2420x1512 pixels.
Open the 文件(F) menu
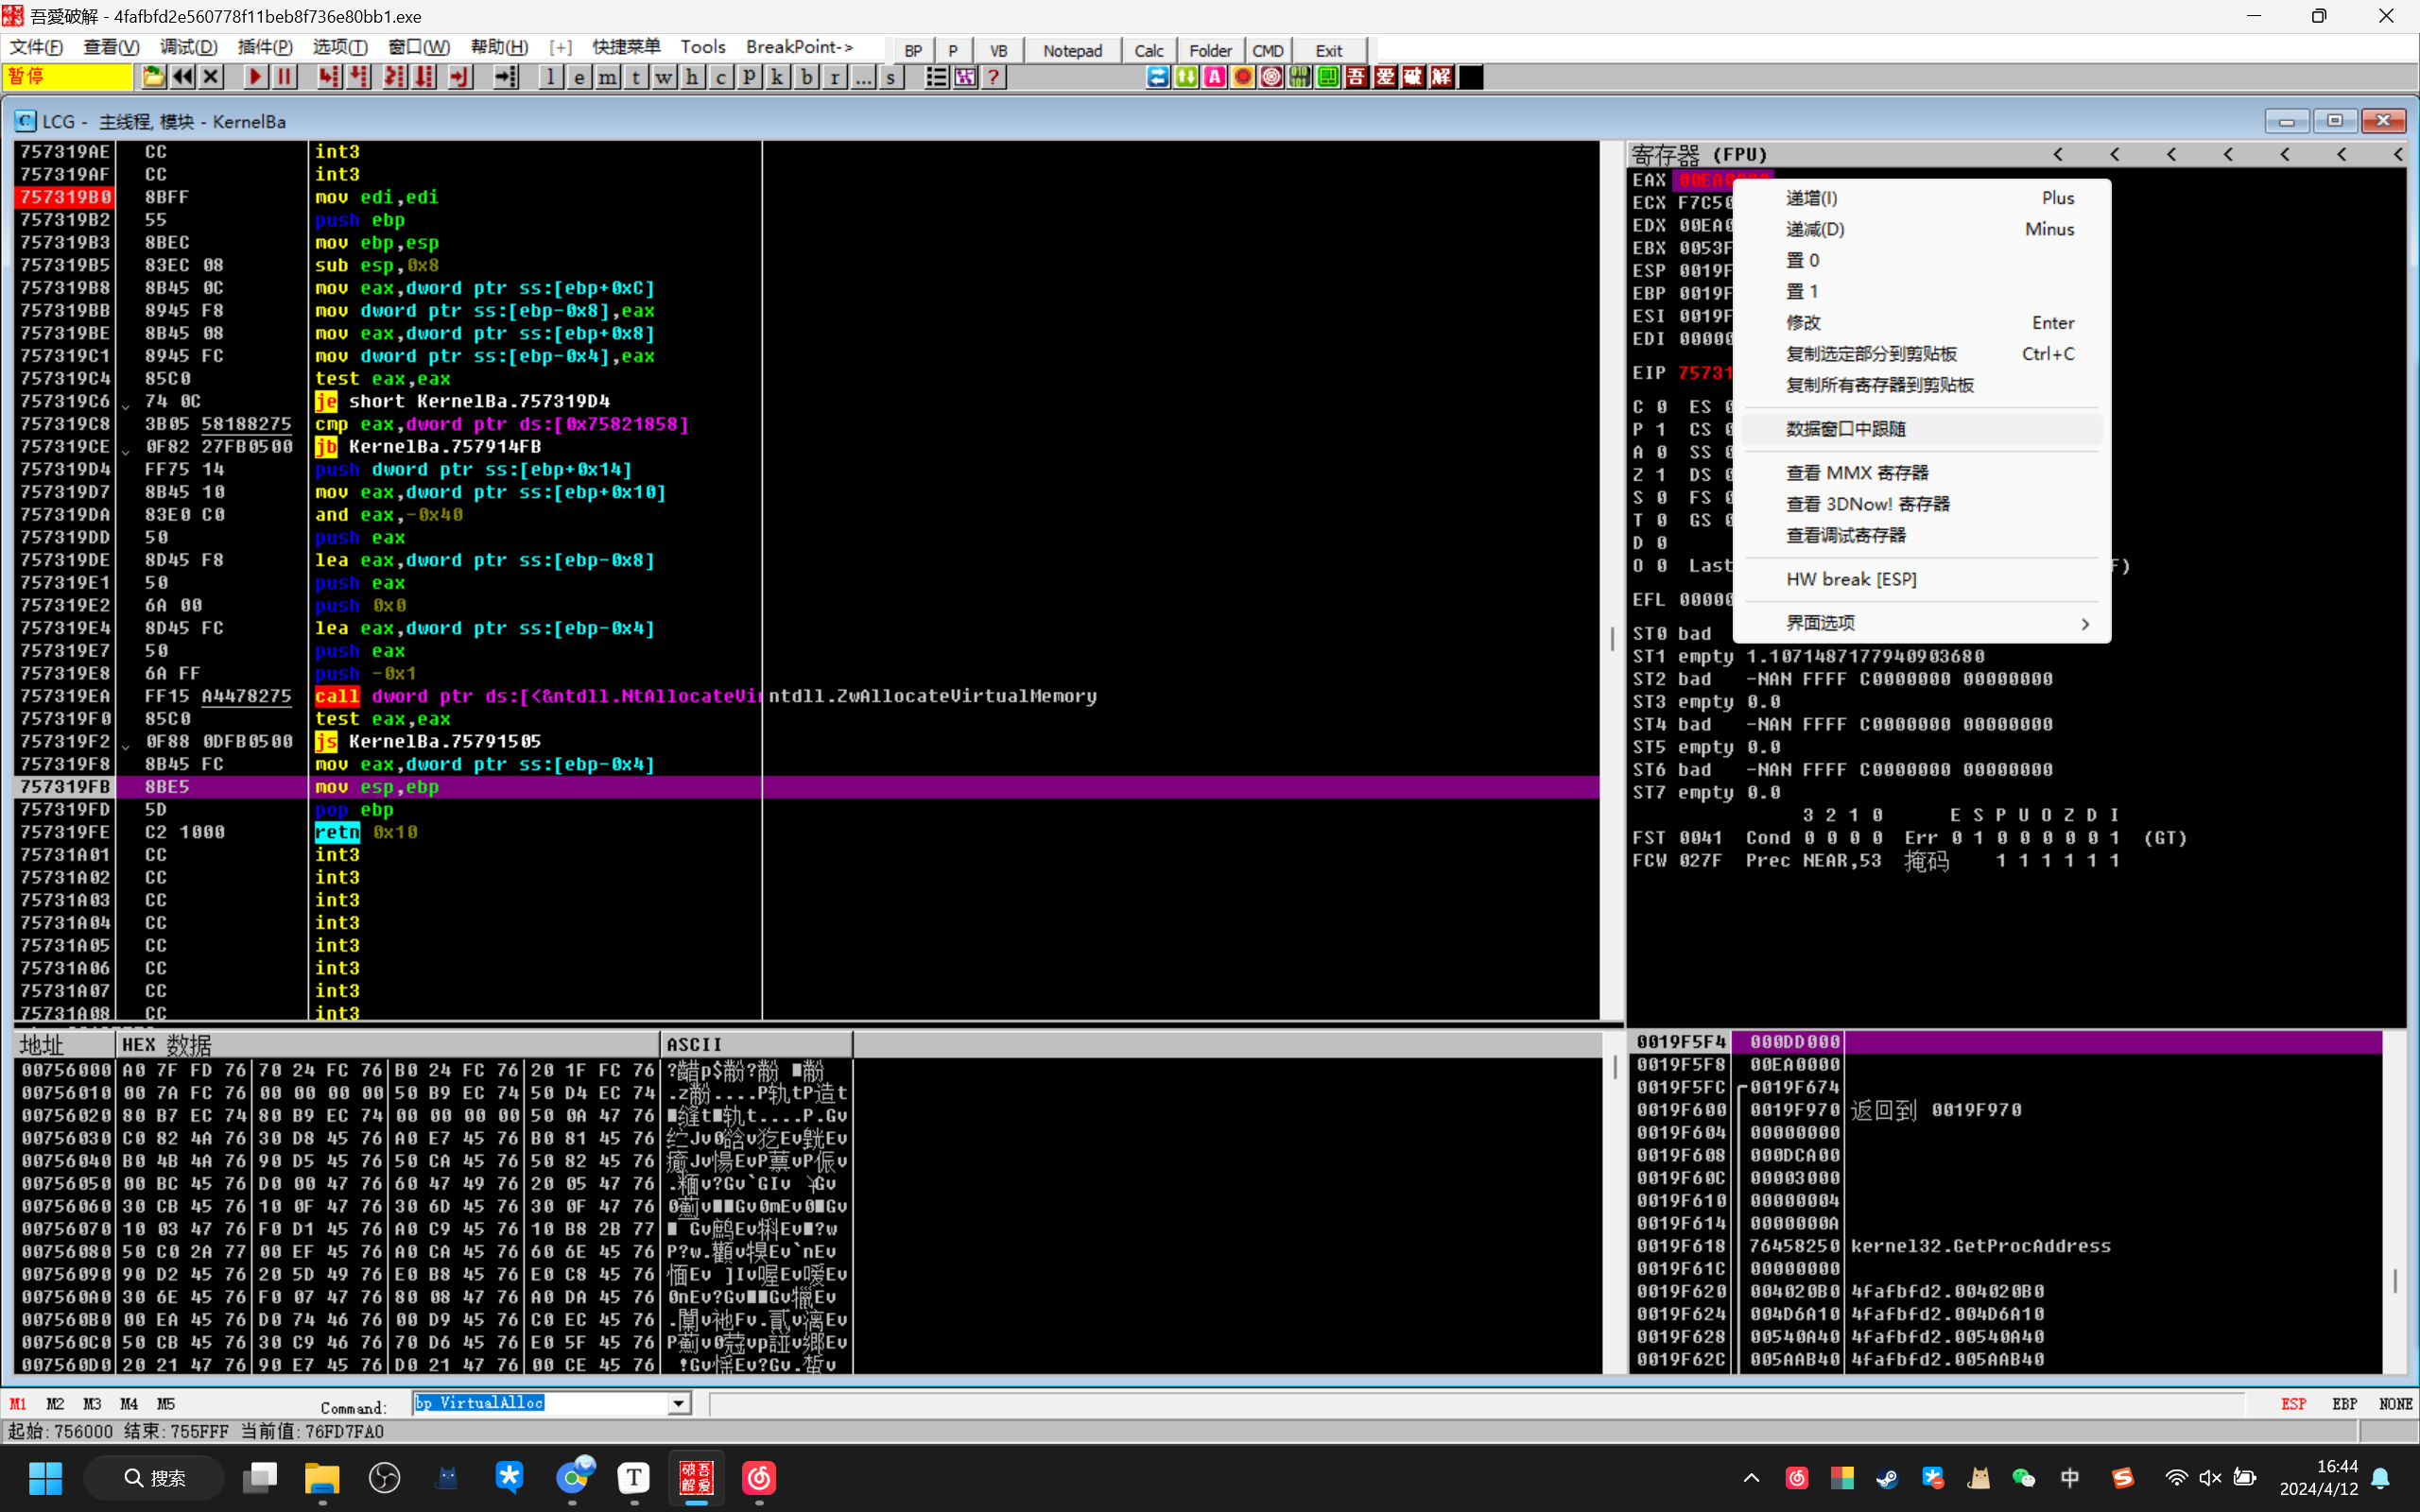click(x=36, y=47)
